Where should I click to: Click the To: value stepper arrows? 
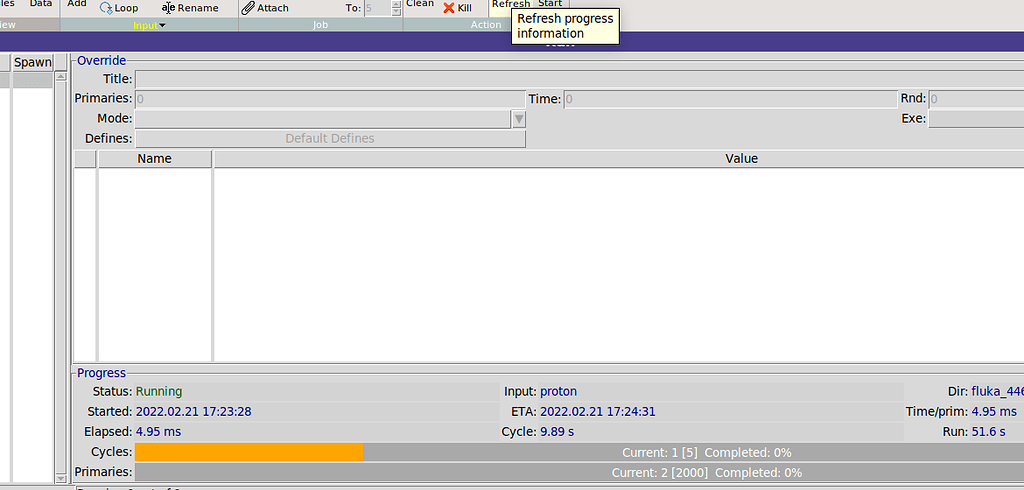tap(397, 8)
